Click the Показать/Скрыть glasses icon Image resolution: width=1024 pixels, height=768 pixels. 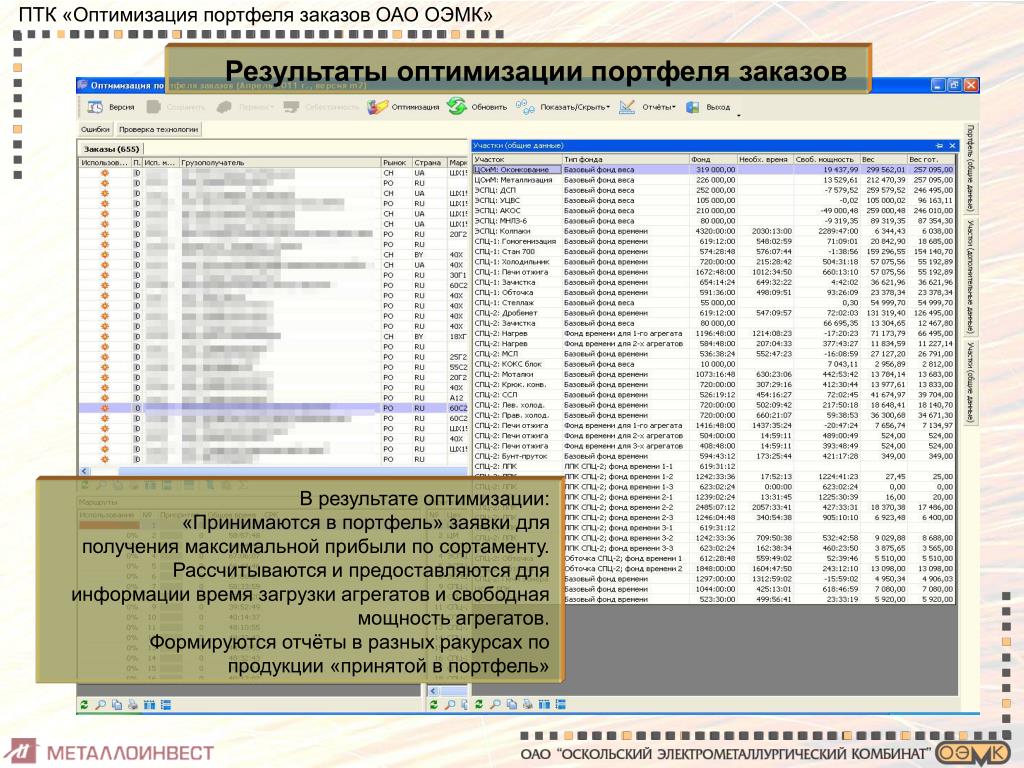(524, 107)
